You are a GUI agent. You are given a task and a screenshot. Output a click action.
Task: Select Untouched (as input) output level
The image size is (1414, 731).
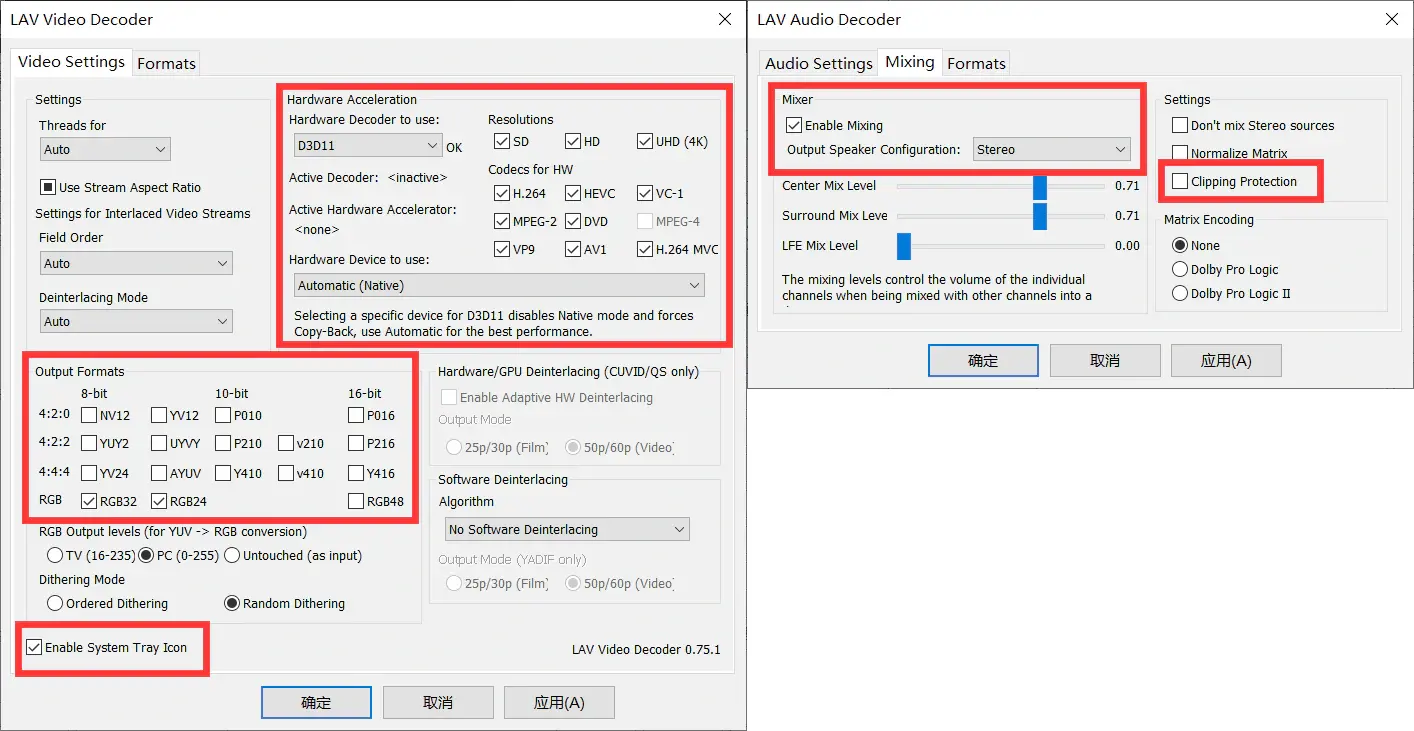coord(232,555)
